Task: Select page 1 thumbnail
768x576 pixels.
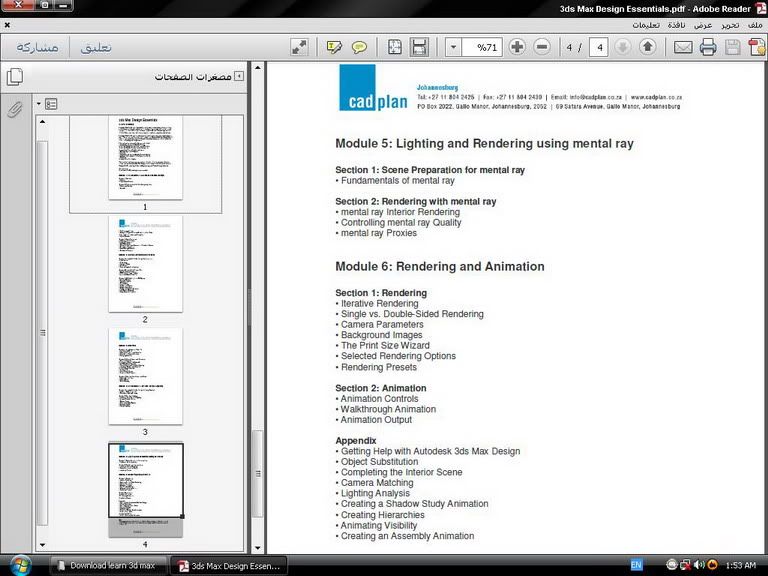Action: pyautogui.click(x=145, y=158)
